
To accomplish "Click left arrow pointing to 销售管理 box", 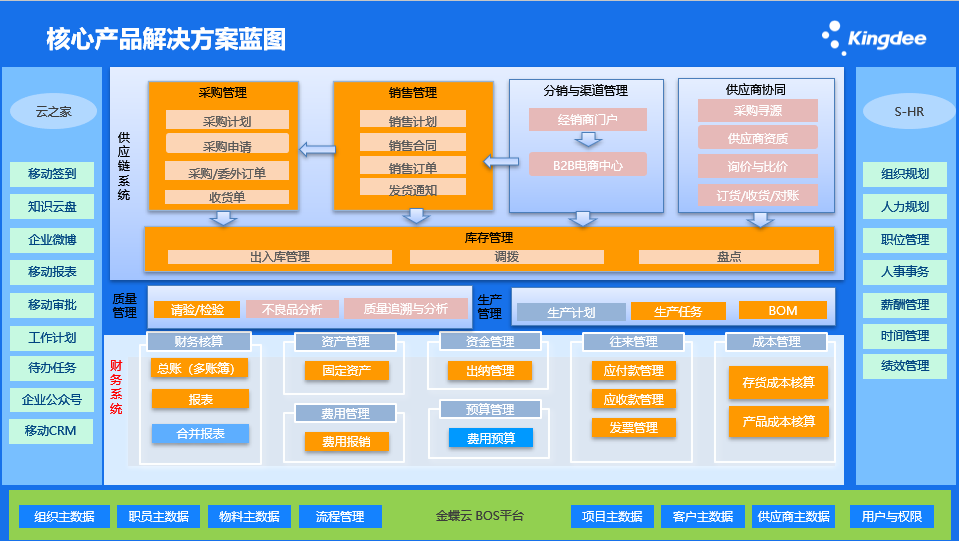I will pyautogui.click(x=496, y=160).
